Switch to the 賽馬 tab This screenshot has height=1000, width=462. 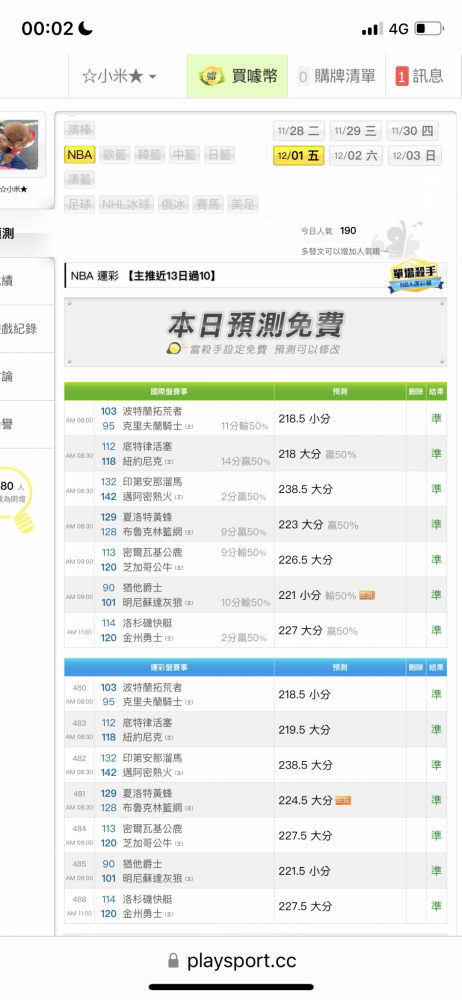(x=208, y=204)
